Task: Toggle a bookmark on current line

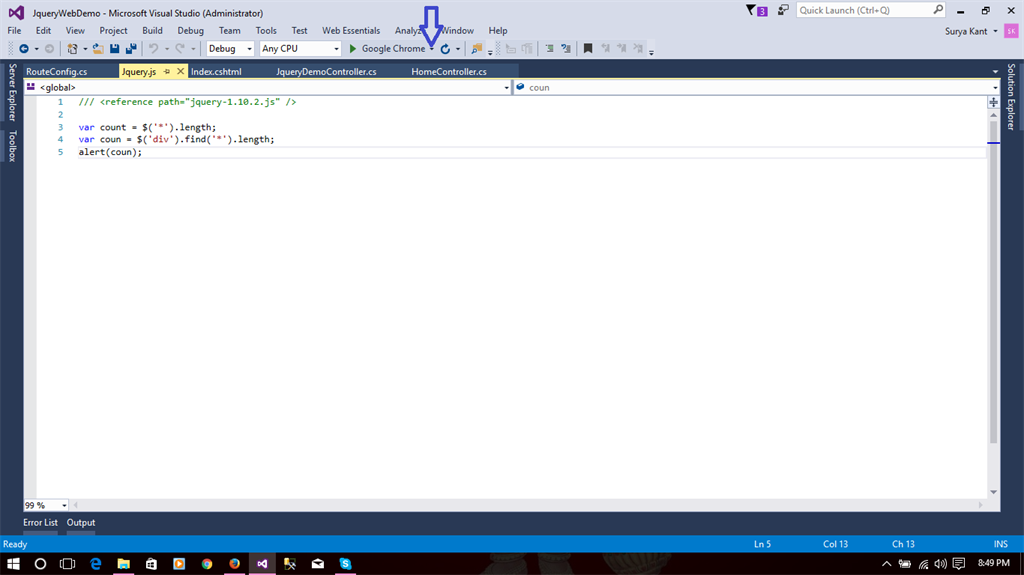Action: tap(588, 48)
